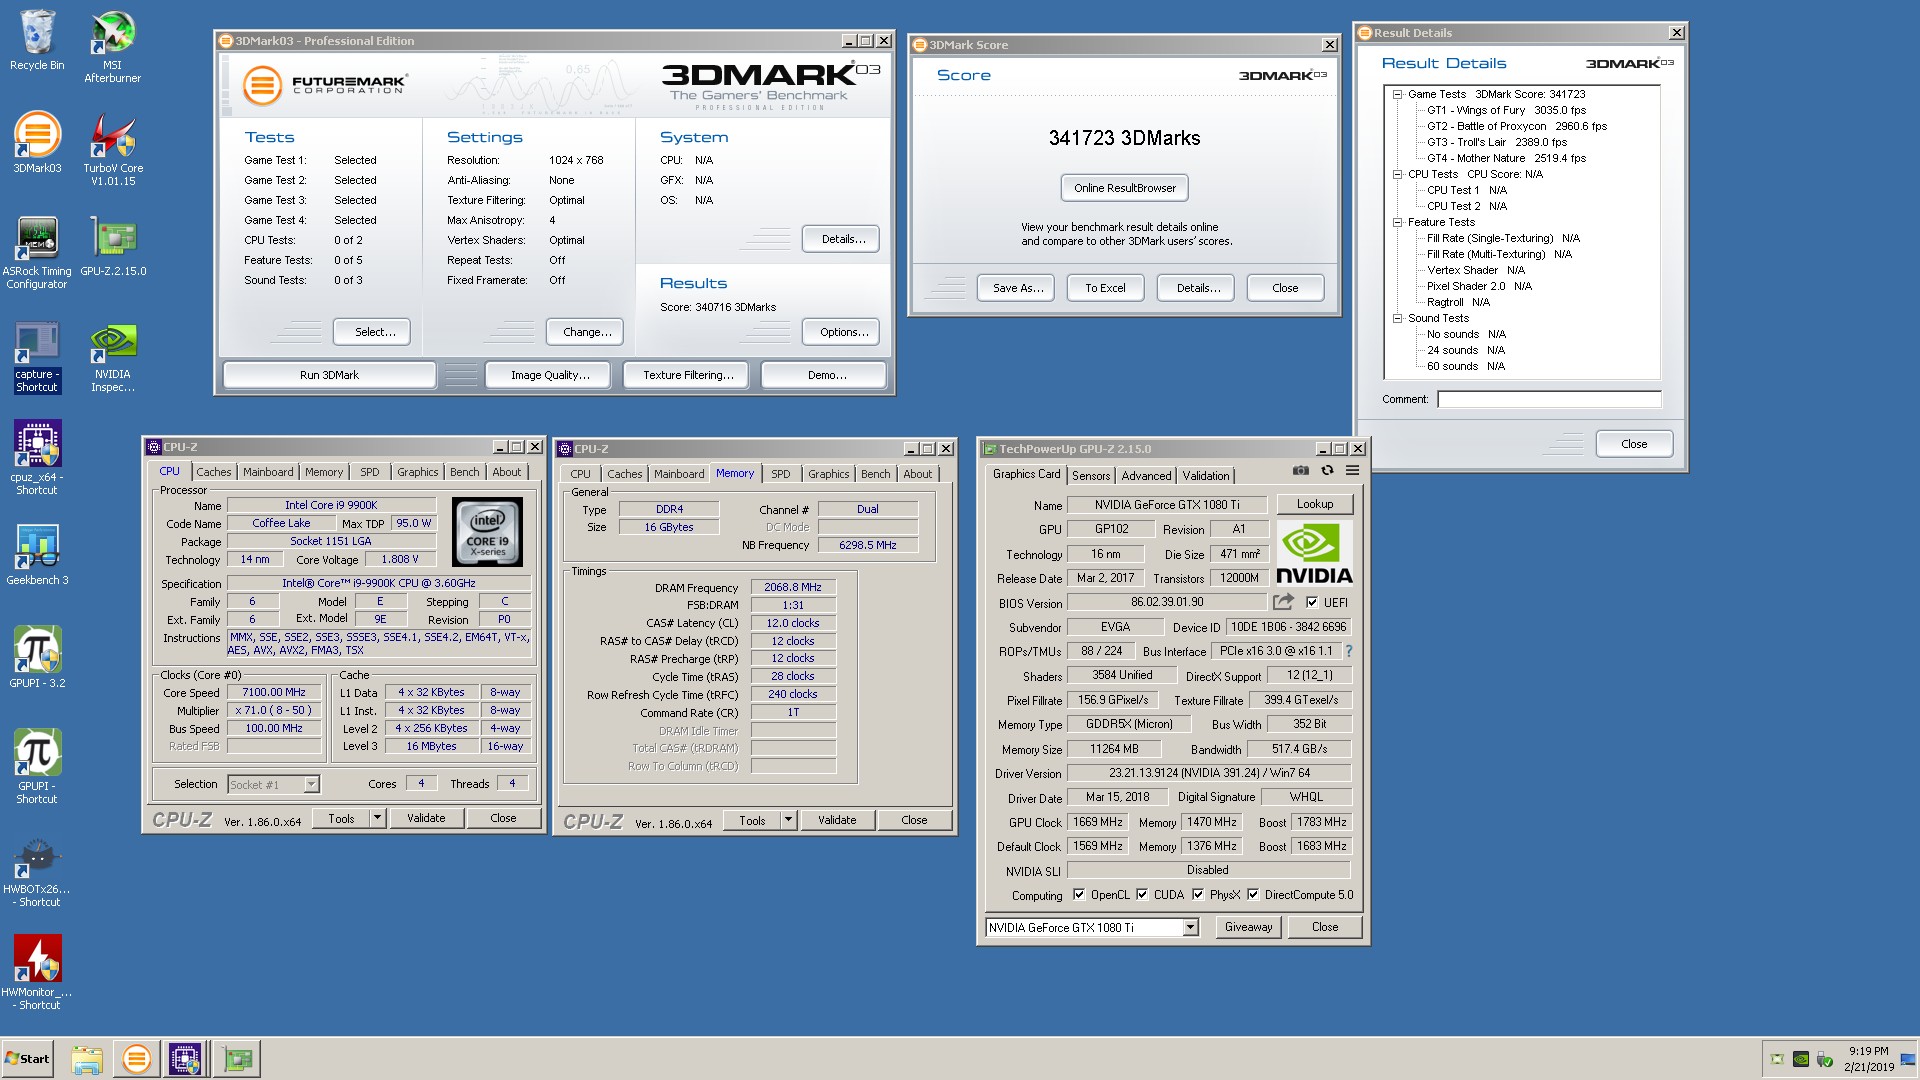Select GT4 - Mother Nature result
The height and width of the screenshot is (1080, 1920).
click(1506, 158)
